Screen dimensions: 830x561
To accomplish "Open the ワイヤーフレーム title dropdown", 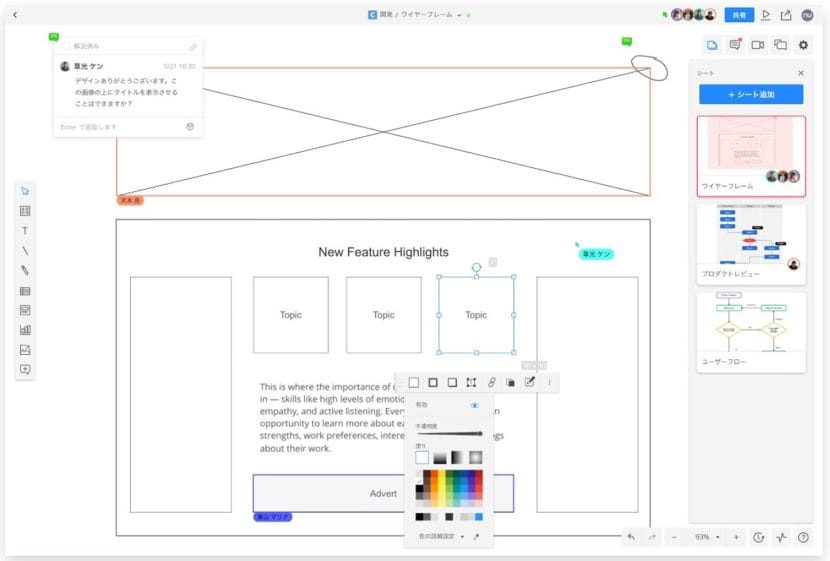I will tap(461, 15).
